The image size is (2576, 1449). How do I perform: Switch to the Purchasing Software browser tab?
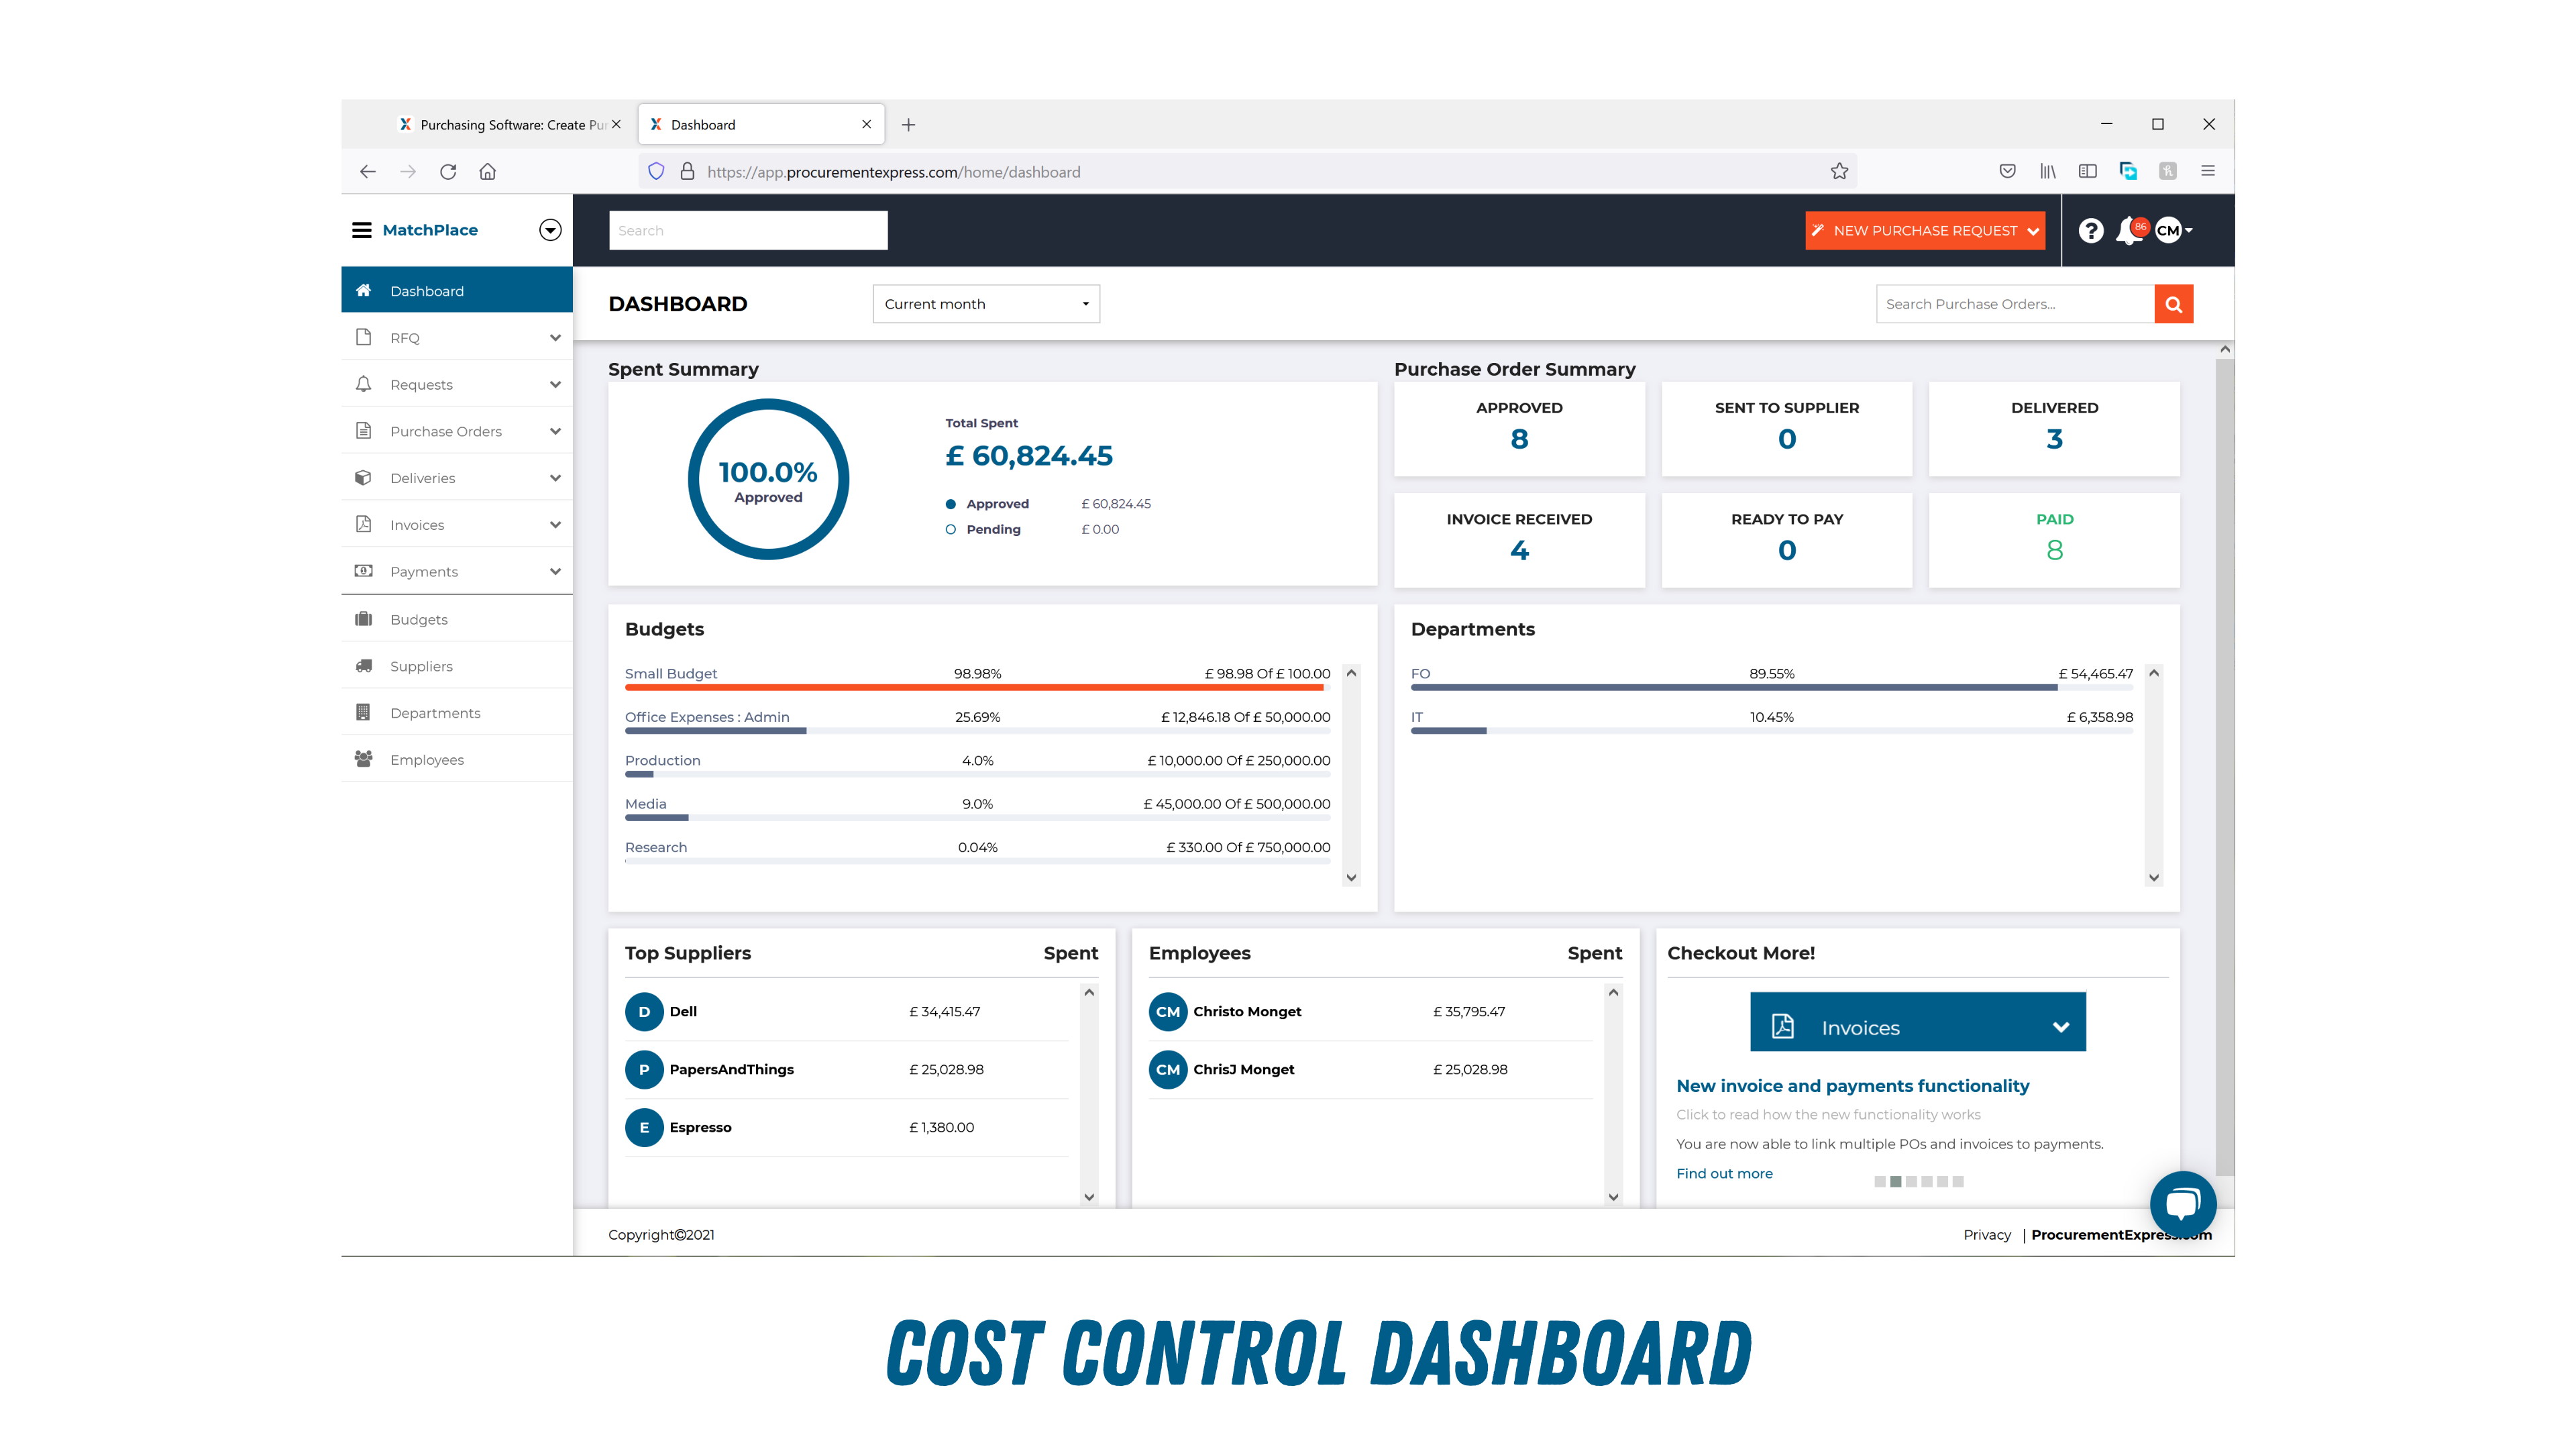tap(509, 125)
